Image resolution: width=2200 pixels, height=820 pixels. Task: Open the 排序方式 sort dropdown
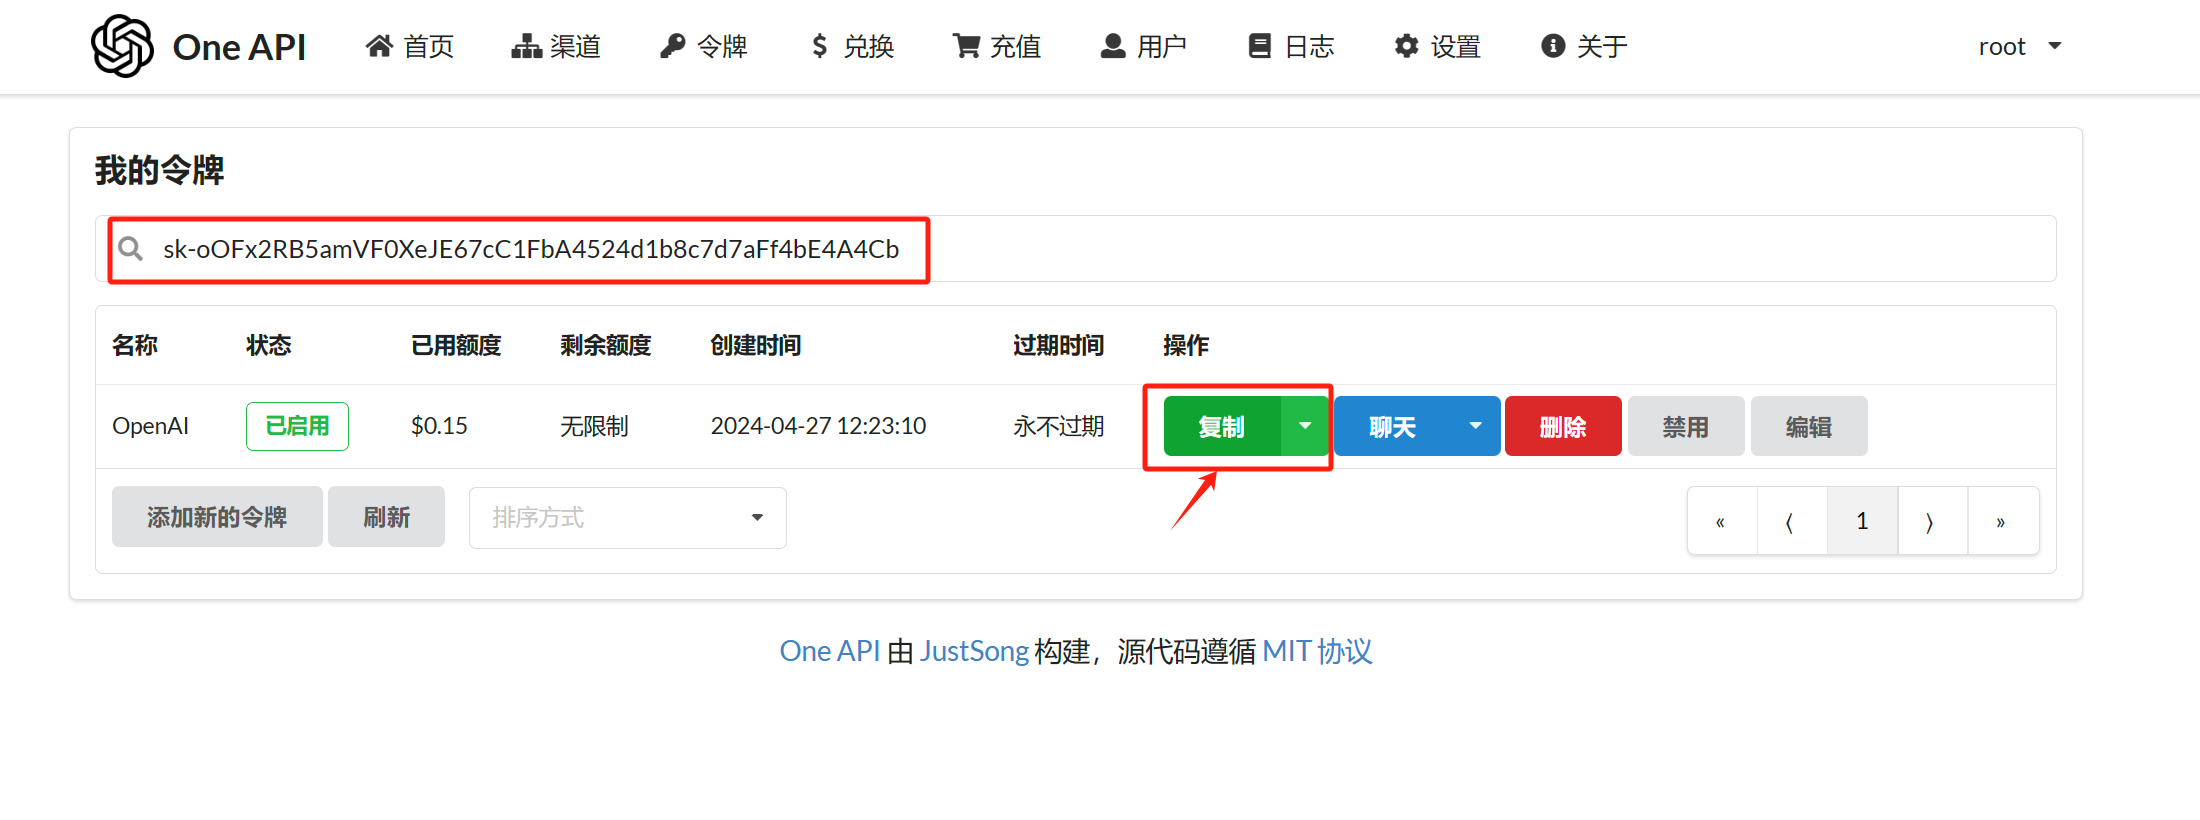(628, 518)
